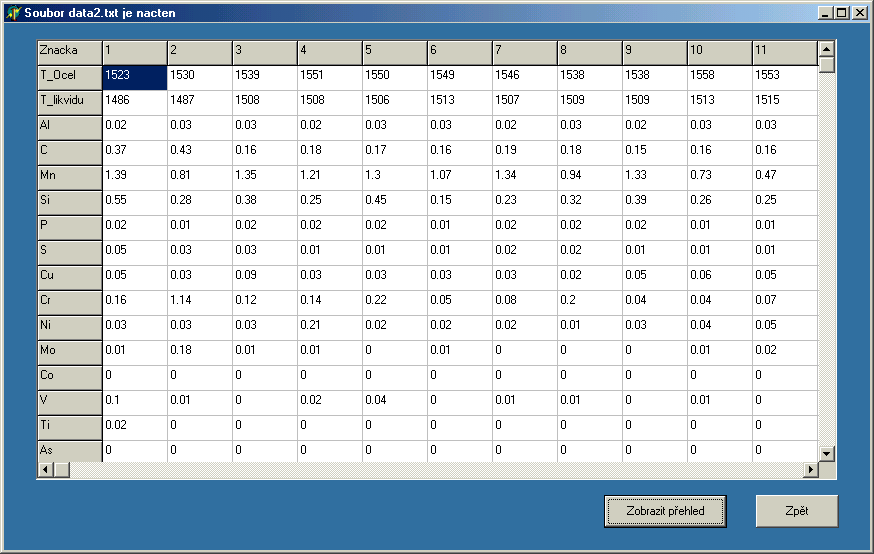Screen dimensions: 874x554
Task: Click the Ni row header
Action: (70, 329)
